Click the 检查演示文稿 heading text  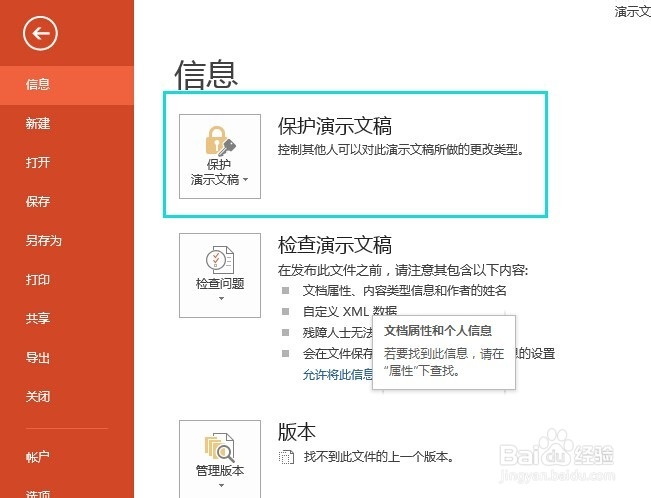(335, 245)
